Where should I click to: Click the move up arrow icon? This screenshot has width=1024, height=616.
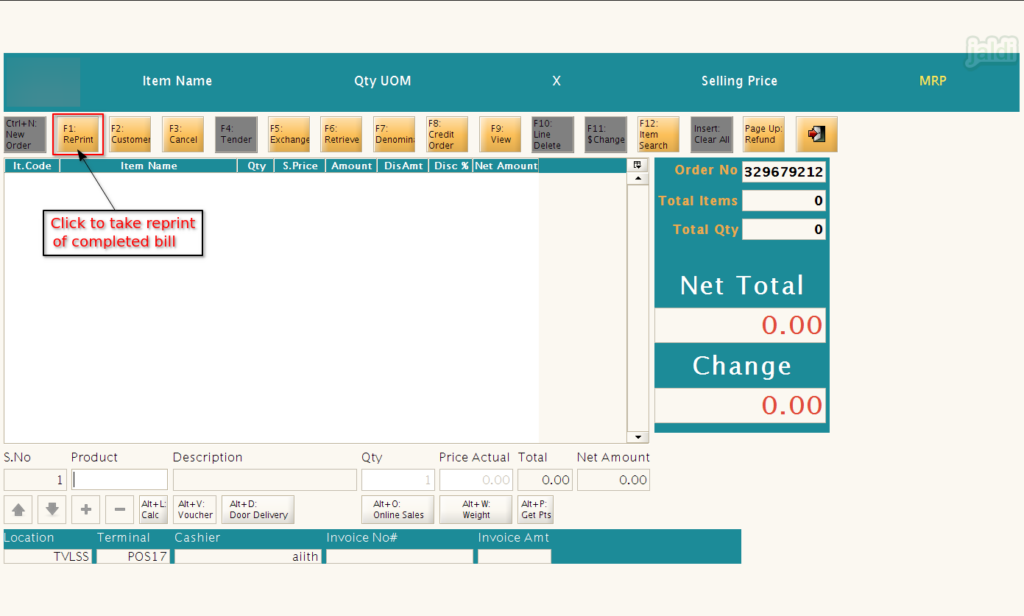18,510
